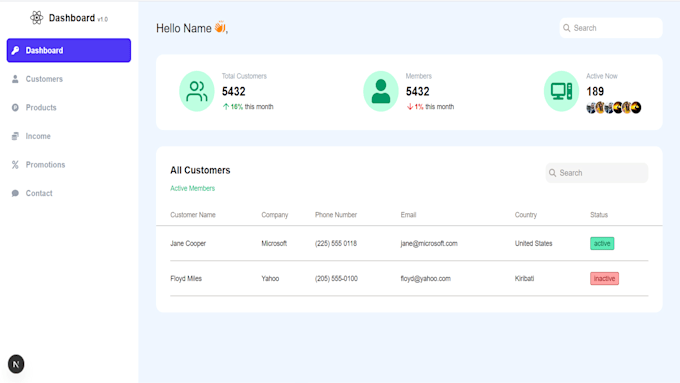Click the Total Customers 5432 value

[x=234, y=92]
